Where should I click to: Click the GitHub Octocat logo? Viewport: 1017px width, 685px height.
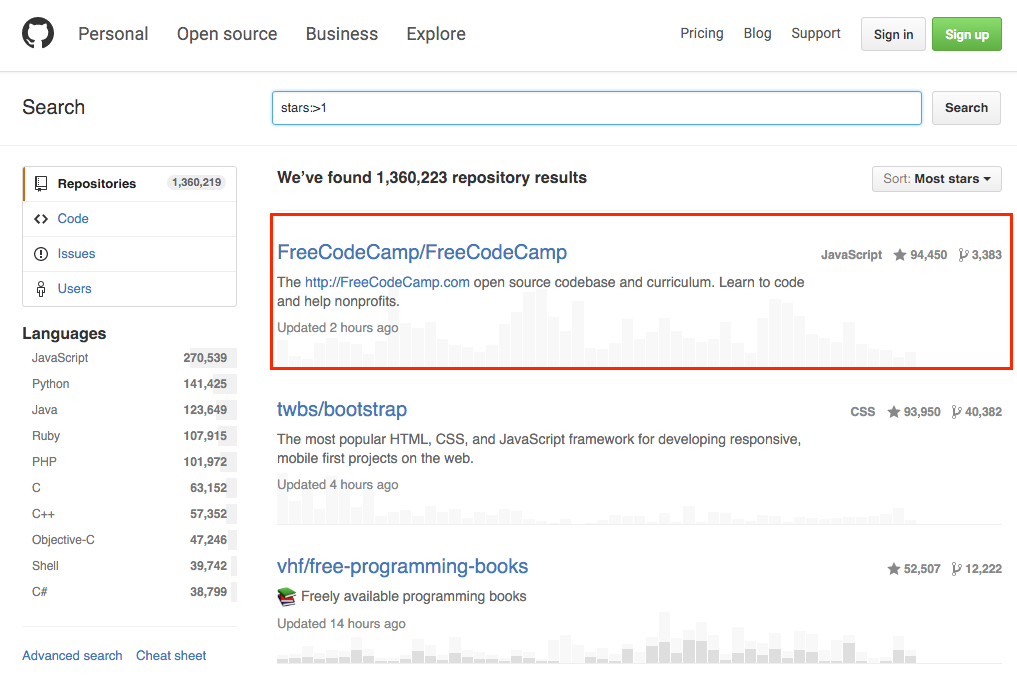(37, 33)
